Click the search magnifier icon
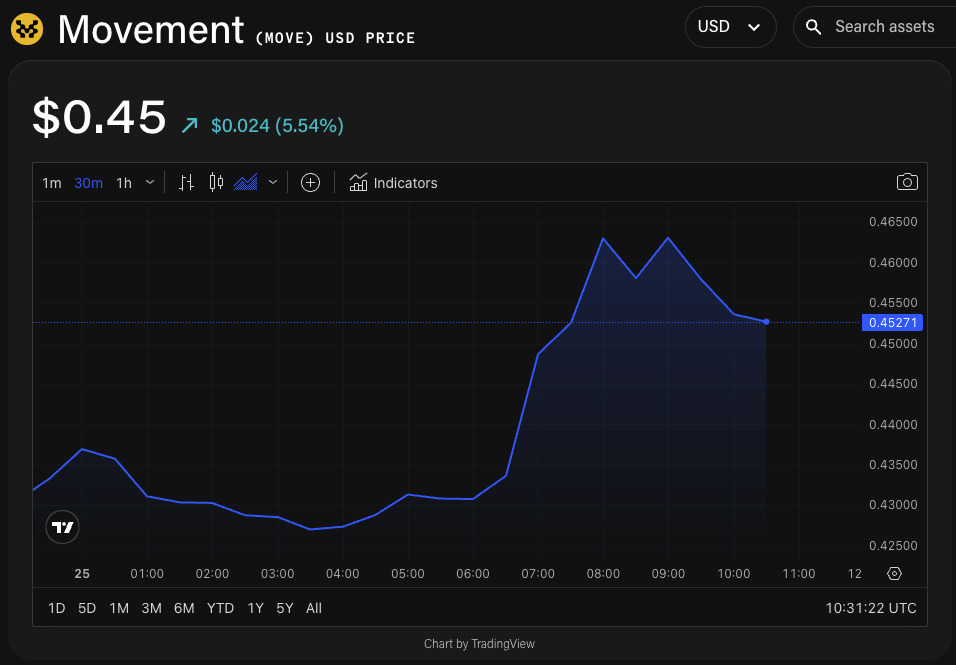 tap(812, 27)
